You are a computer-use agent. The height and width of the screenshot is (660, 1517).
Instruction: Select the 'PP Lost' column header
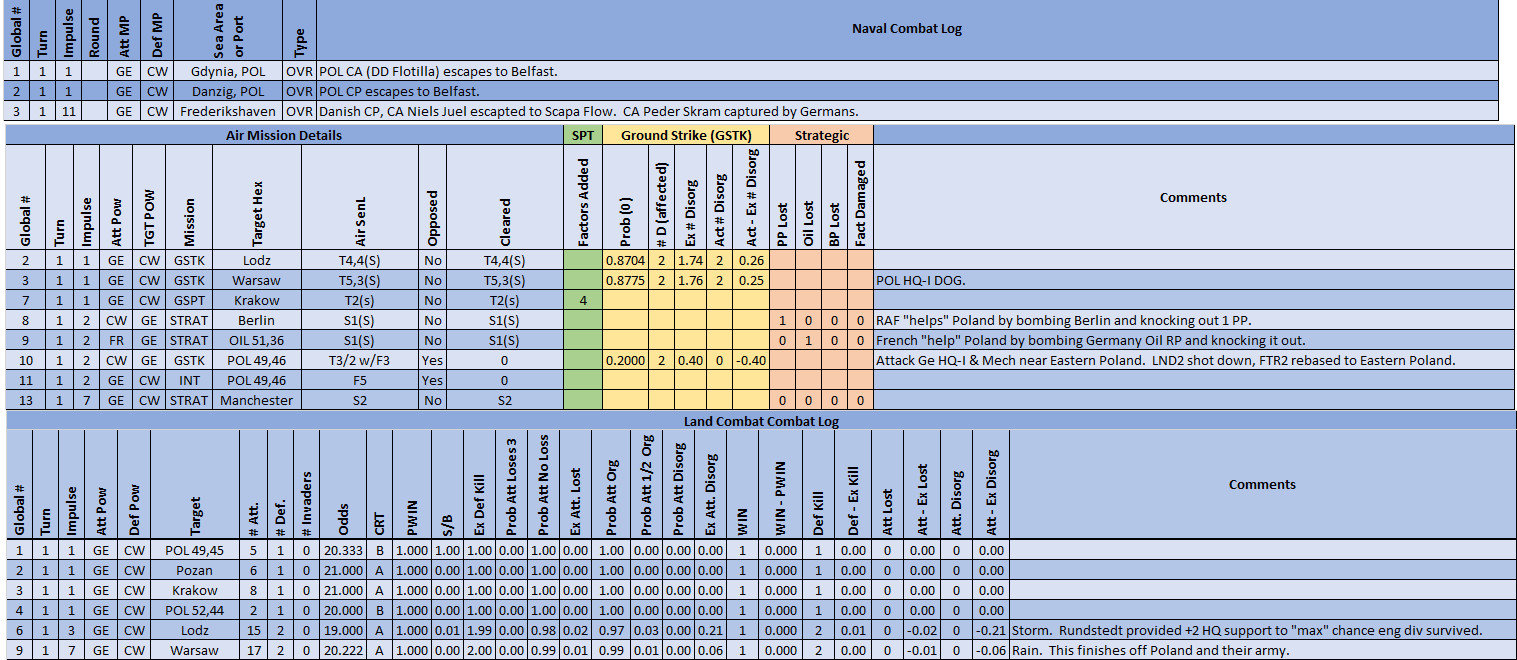click(x=782, y=198)
